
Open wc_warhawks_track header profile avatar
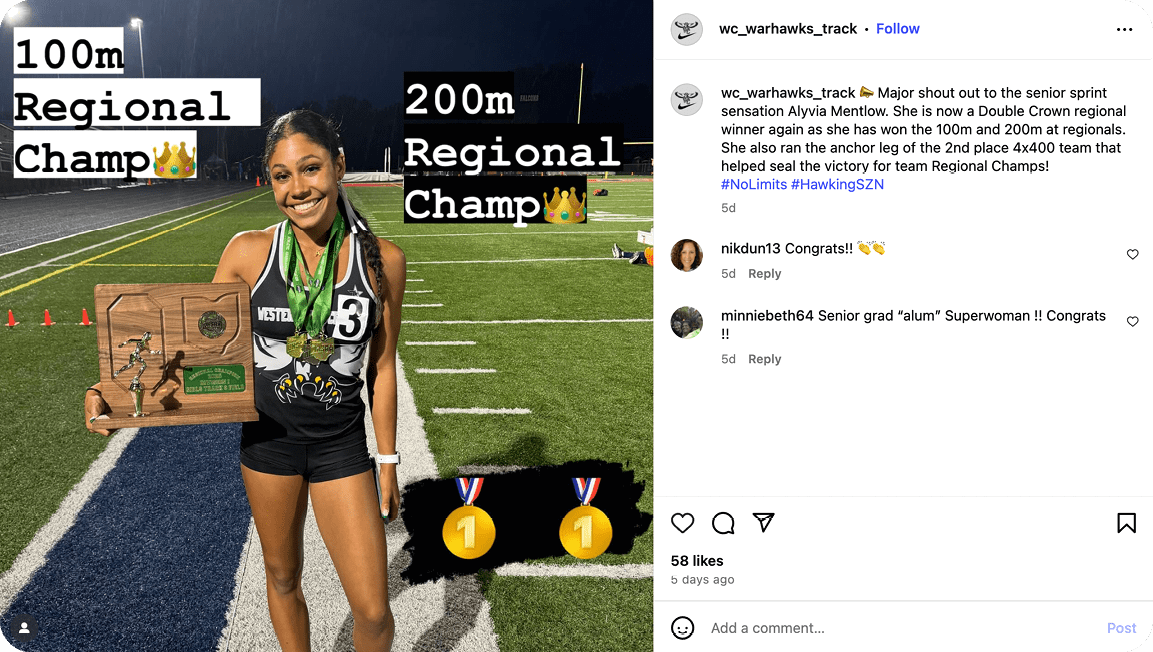[687, 29]
